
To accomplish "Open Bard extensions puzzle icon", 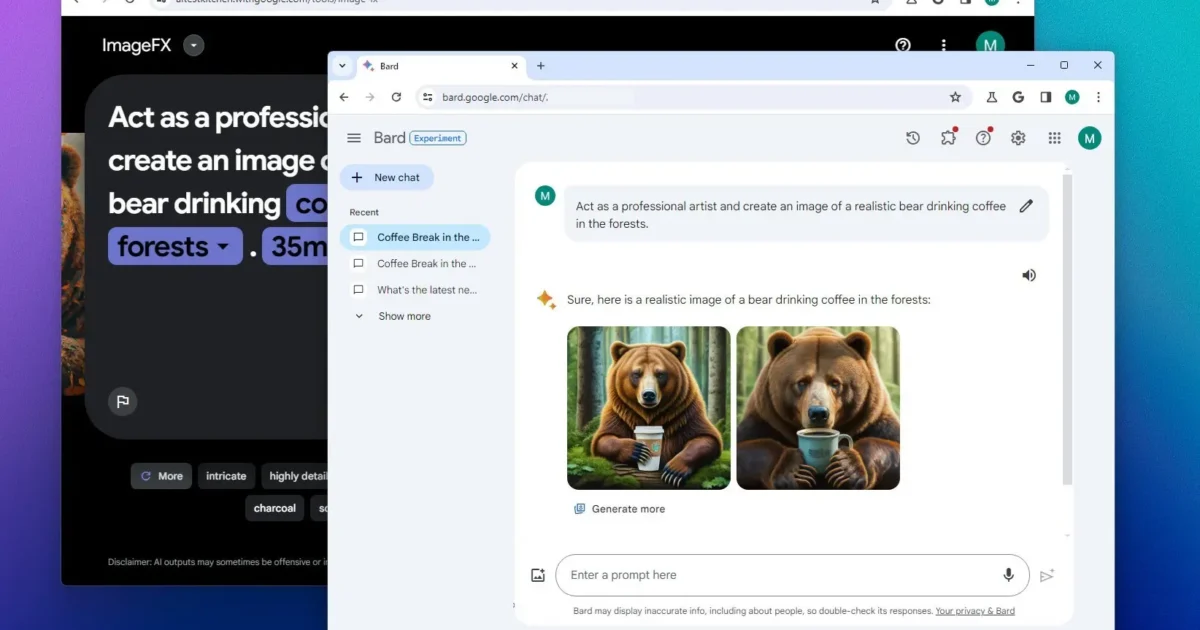I will click(949, 138).
